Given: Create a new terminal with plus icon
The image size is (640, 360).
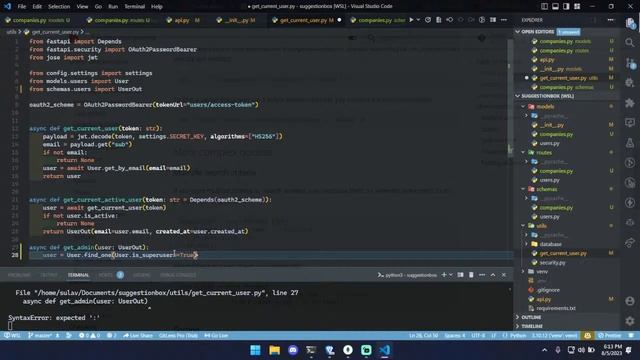Looking at the screenshot, I should 444,275.
